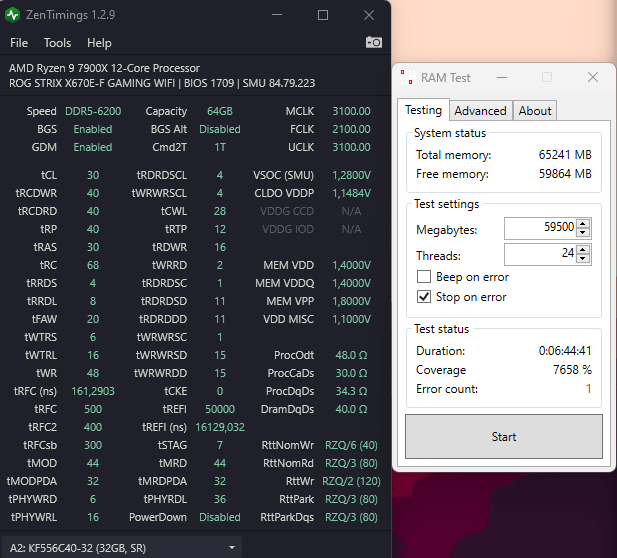
Task: Click the ZenTimings screenshot camera icon
Action: [373, 42]
